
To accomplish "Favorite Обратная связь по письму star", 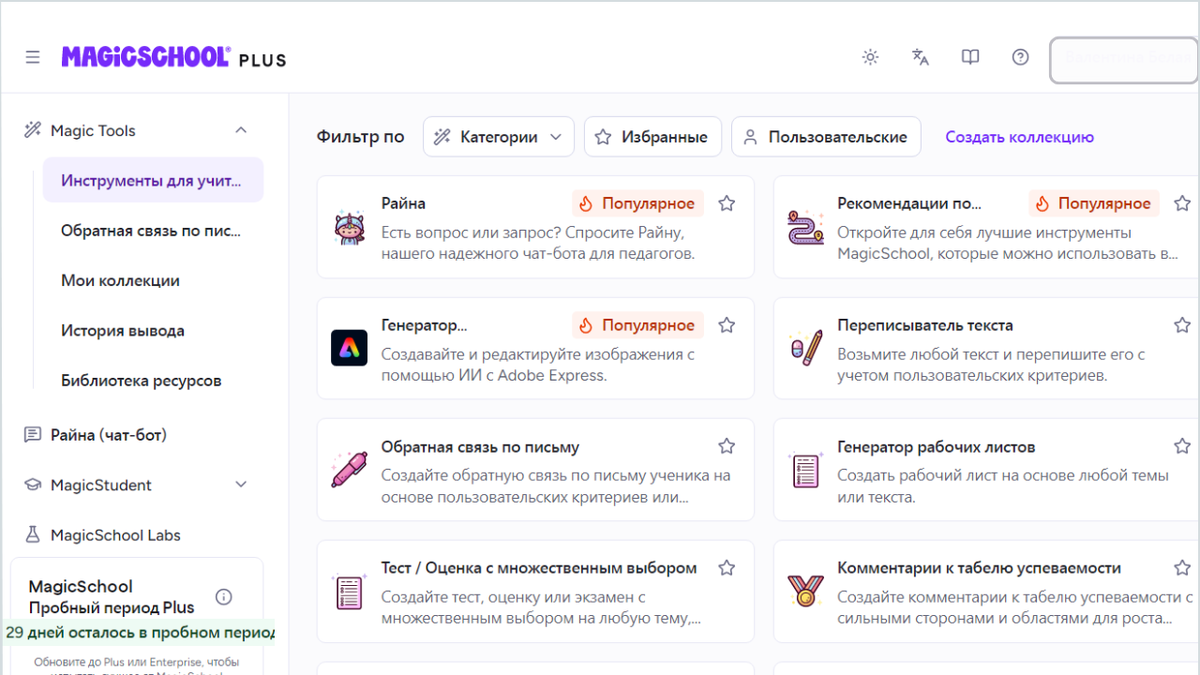I will [x=727, y=446].
